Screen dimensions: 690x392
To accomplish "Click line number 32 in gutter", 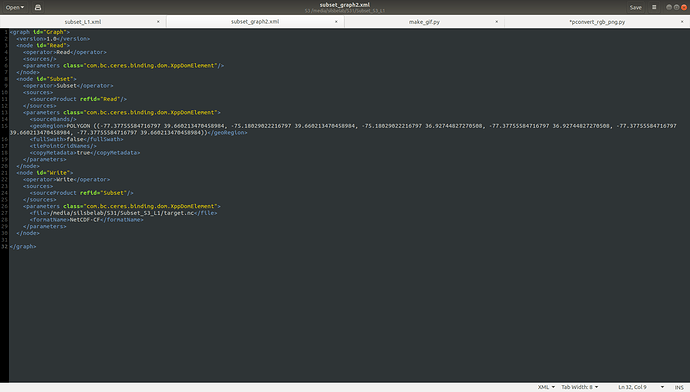I will point(4,246).
